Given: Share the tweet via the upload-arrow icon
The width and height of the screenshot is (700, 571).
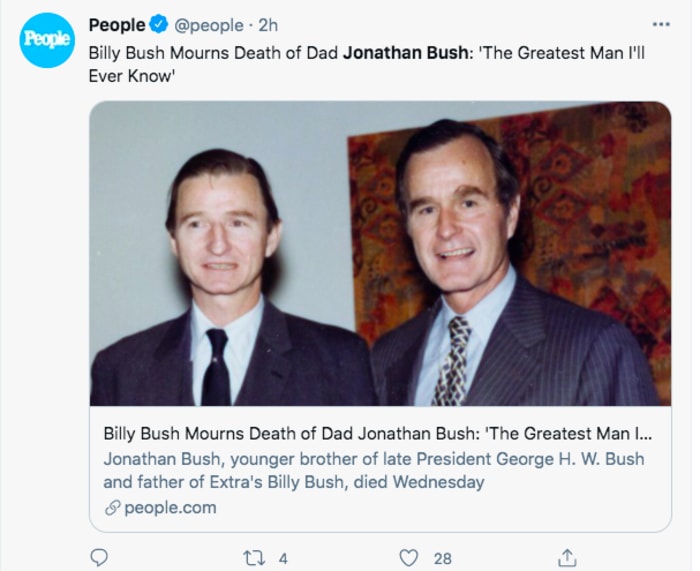Looking at the screenshot, I should click(567, 558).
